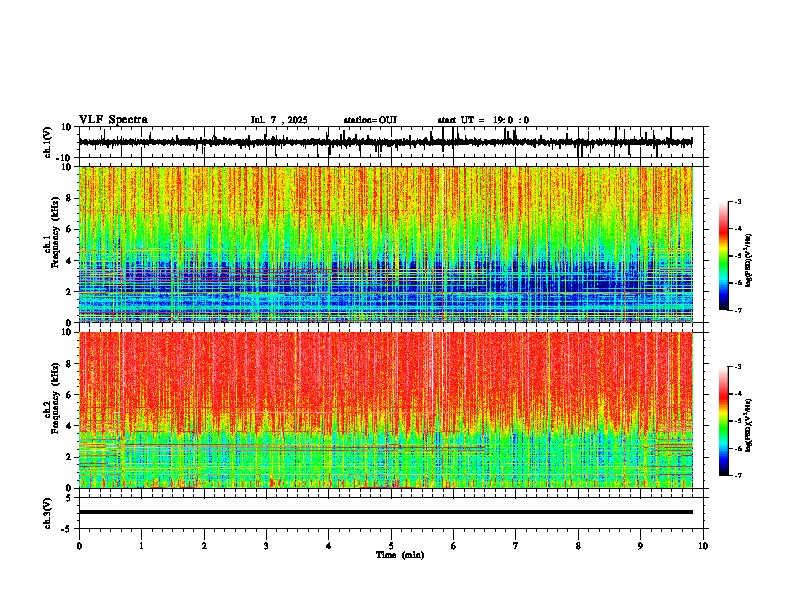Image resolution: width=792 pixels, height=612 pixels.
Task: Select the "Time (min)" axis label
Action: point(400,555)
